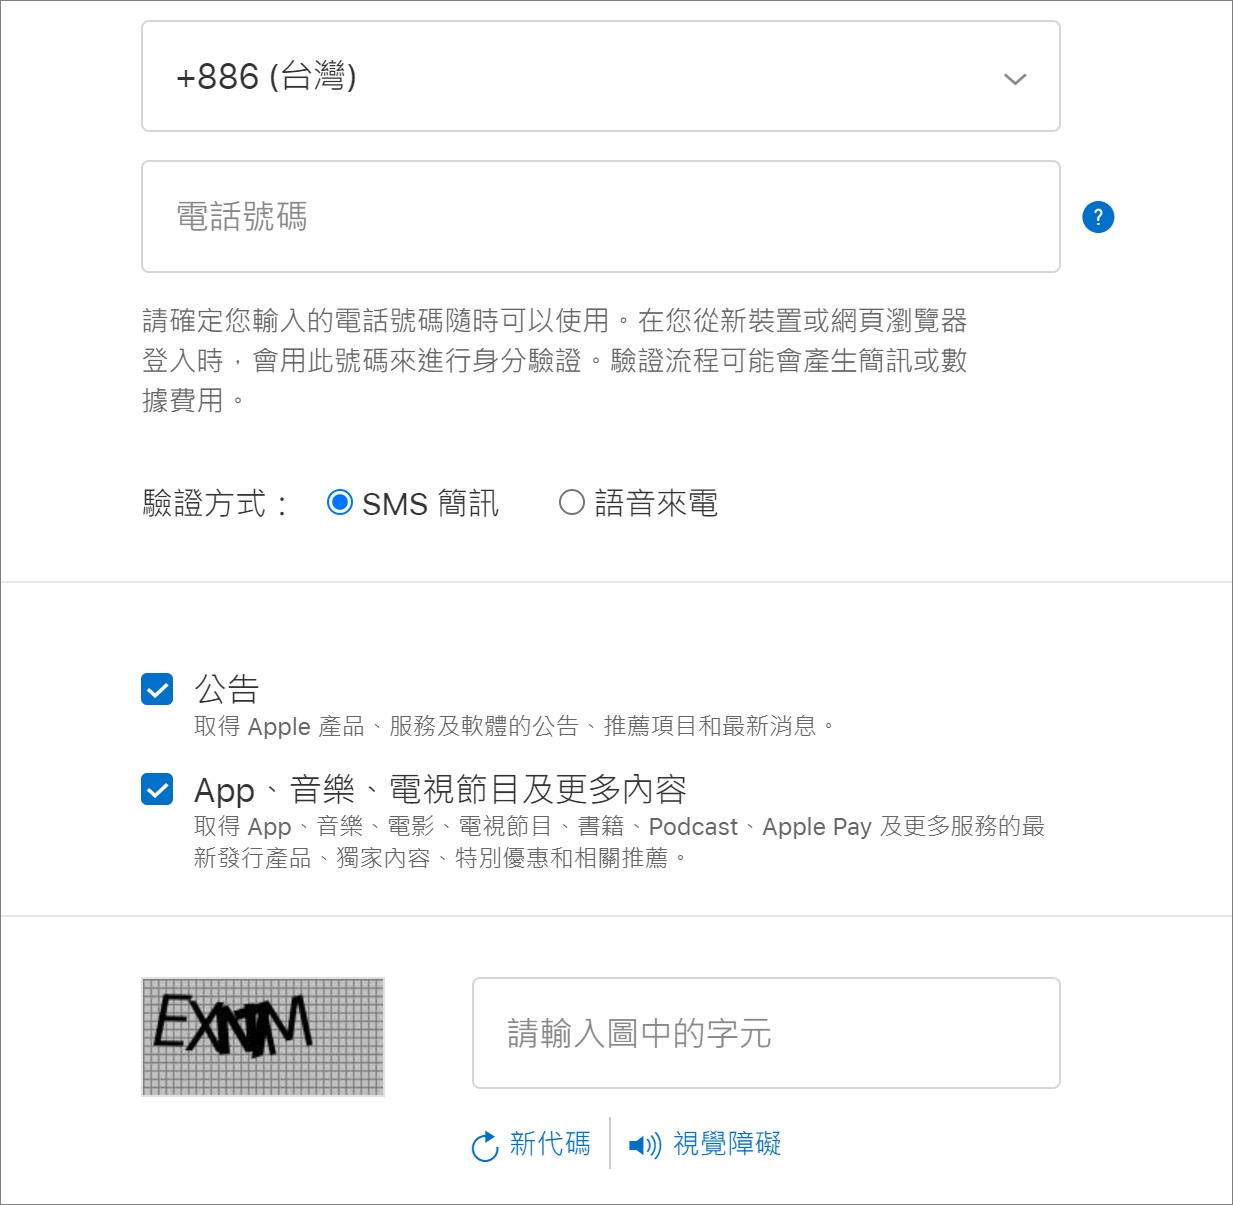Image resolution: width=1233 pixels, height=1205 pixels.
Task: Select the SMS 簡訊 verification option
Action: coord(340,502)
